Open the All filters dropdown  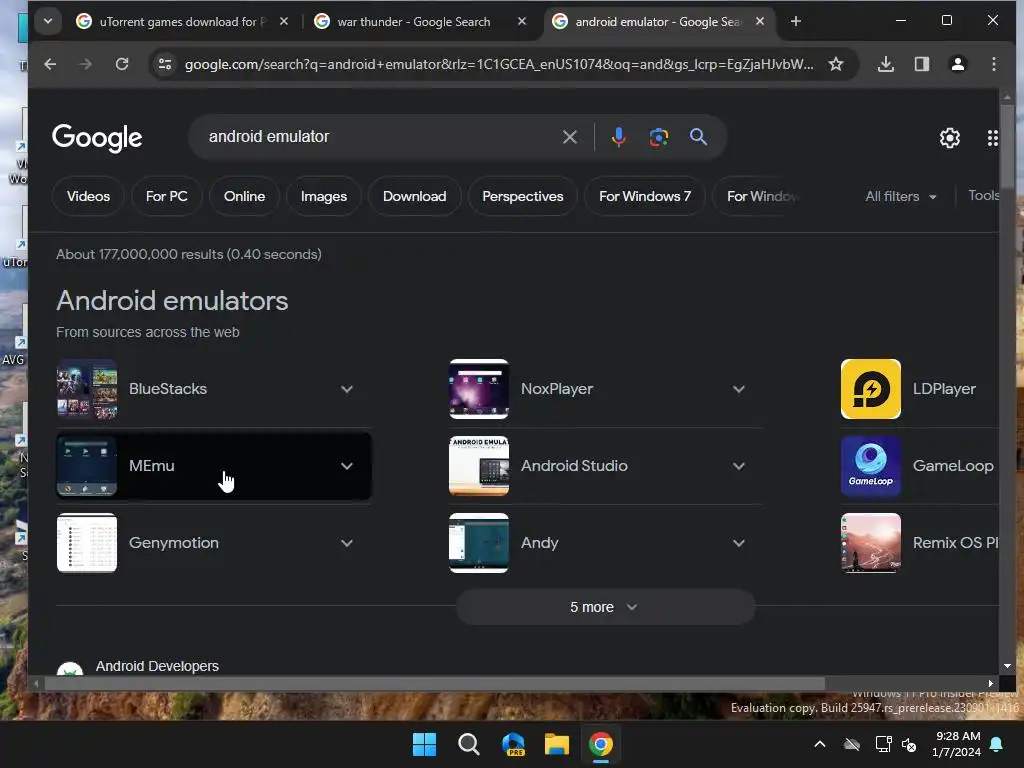tap(901, 196)
